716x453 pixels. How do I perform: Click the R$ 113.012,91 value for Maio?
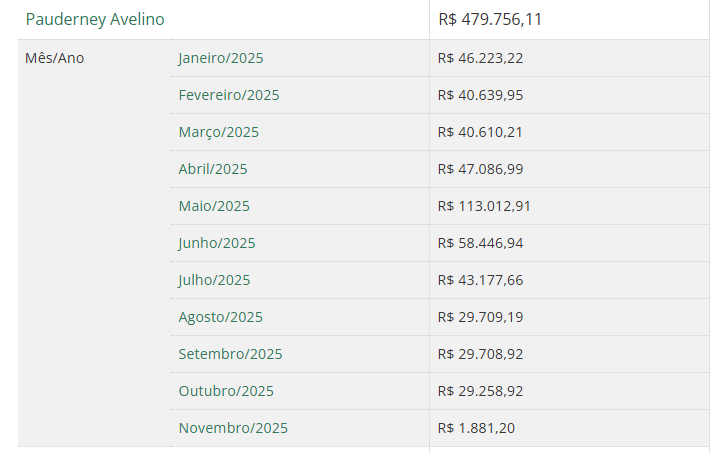coord(484,206)
